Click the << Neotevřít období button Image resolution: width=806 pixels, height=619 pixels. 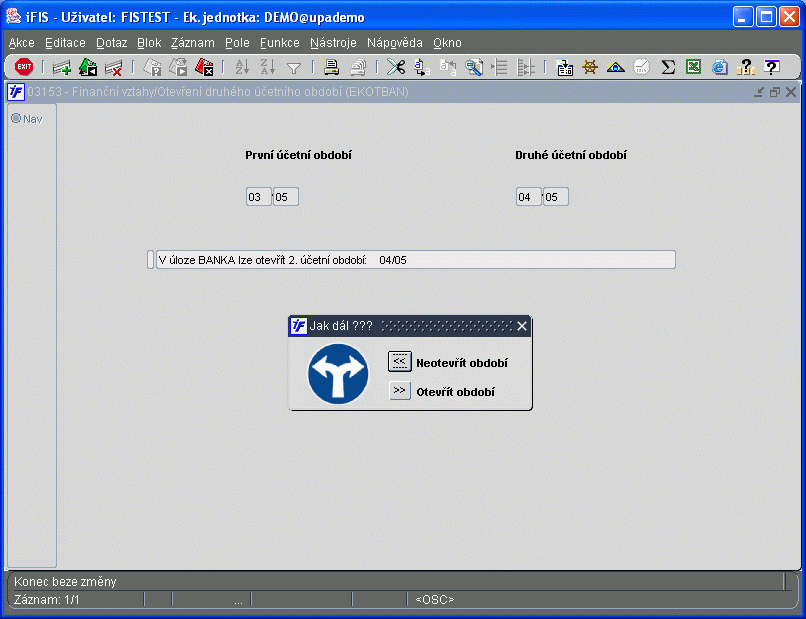tap(399, 361)
